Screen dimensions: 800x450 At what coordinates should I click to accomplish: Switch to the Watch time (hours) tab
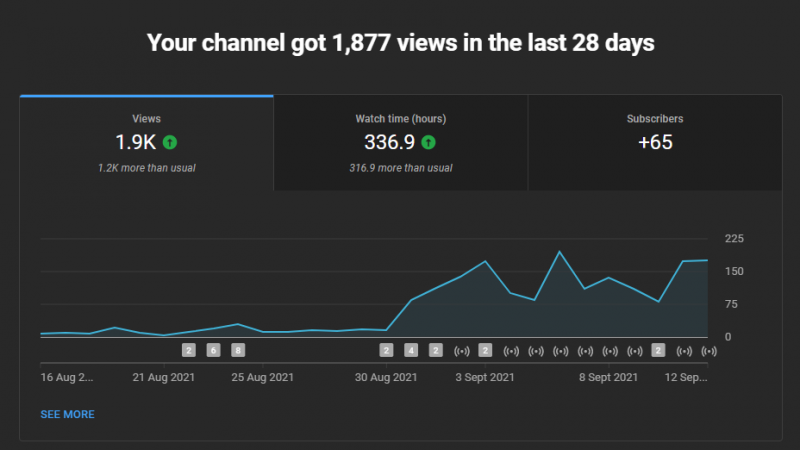[400, 142]
